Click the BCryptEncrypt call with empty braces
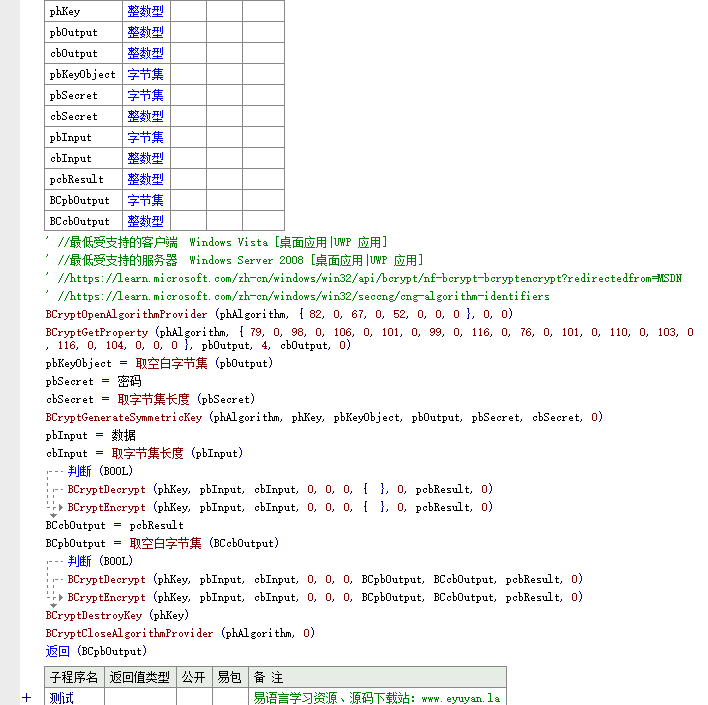Screen dimensions: 708x705 pos(280,507)
